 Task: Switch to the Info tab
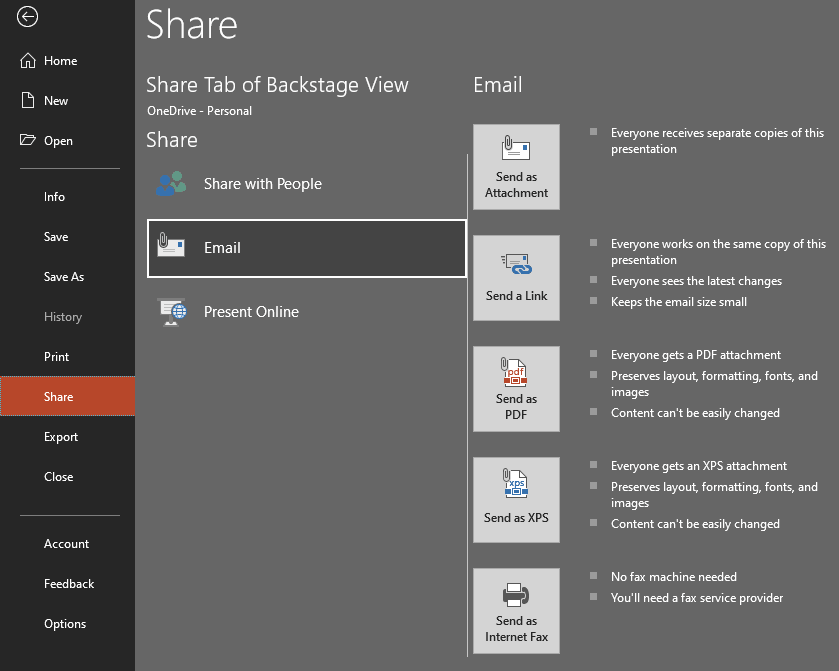[55, 196]
